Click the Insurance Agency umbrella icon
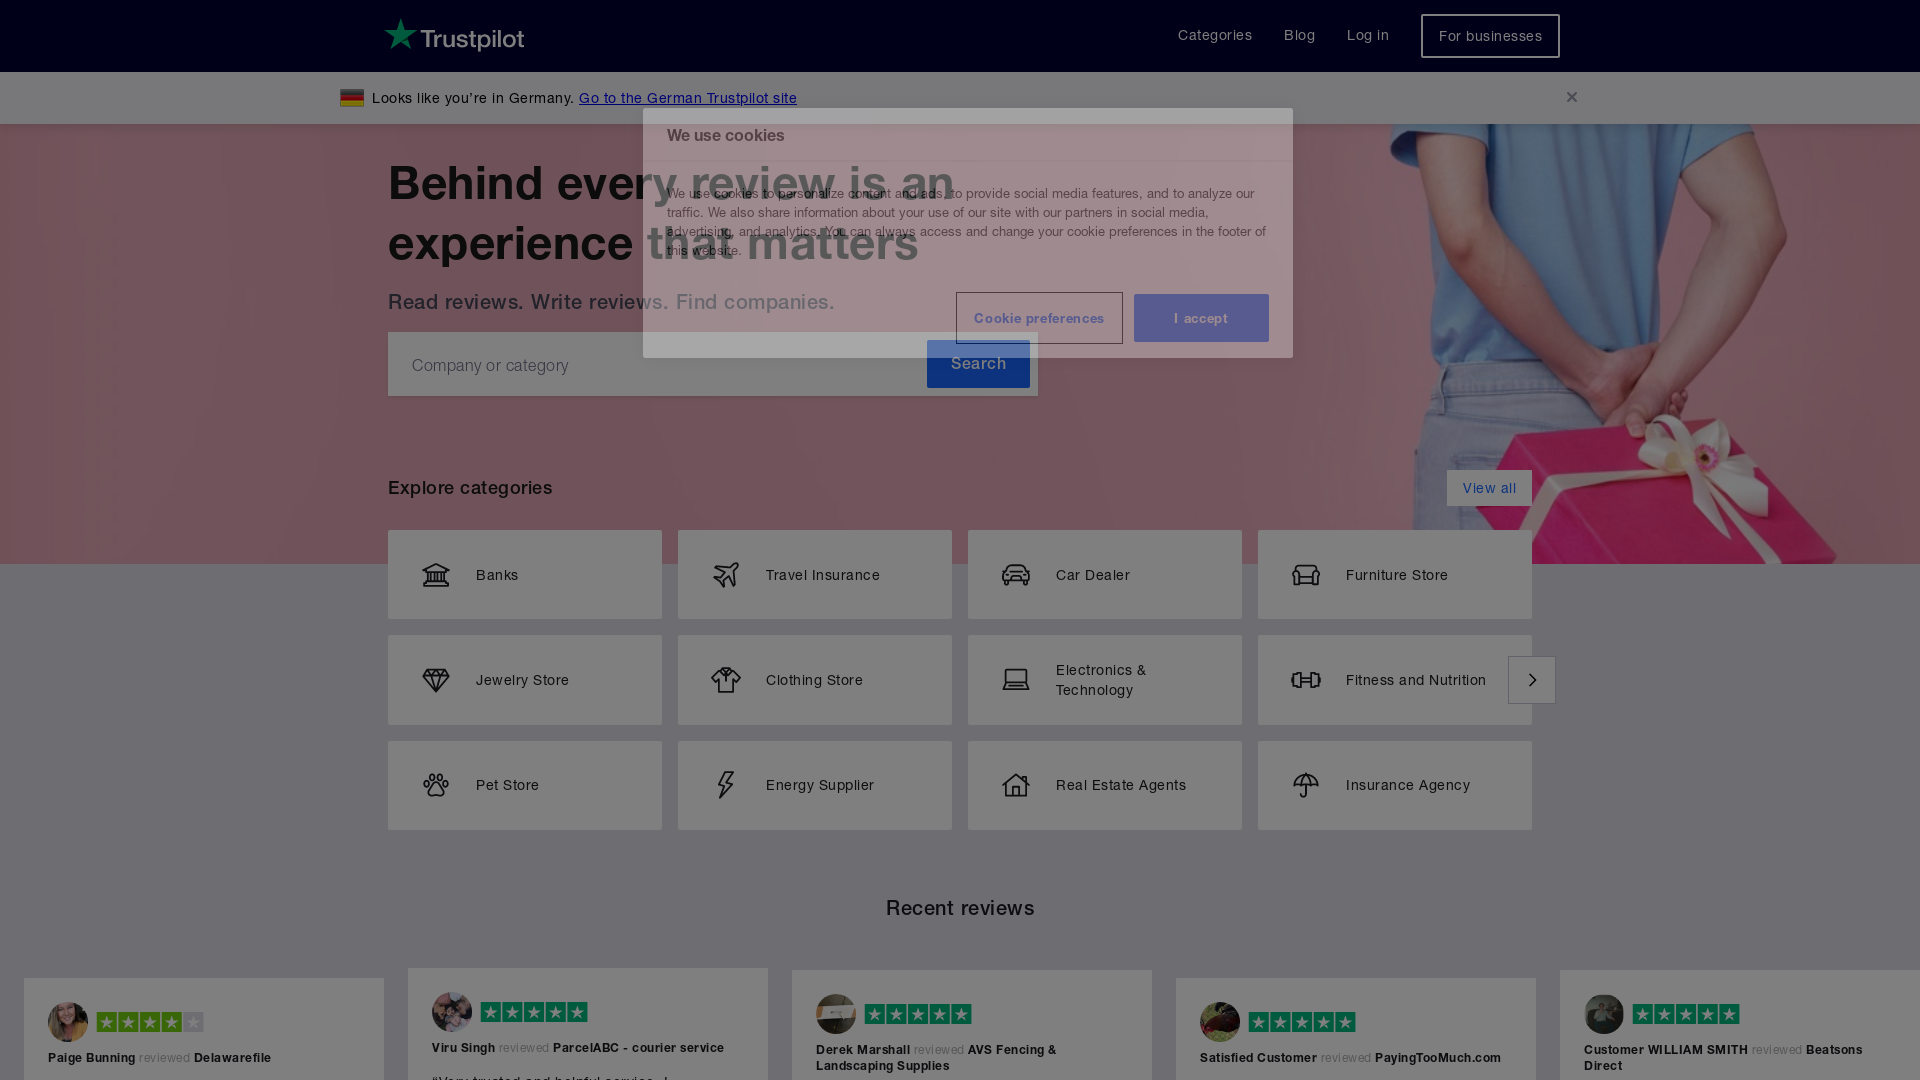This screenshot has height=1080, width=1920. tap(1306, 785)
